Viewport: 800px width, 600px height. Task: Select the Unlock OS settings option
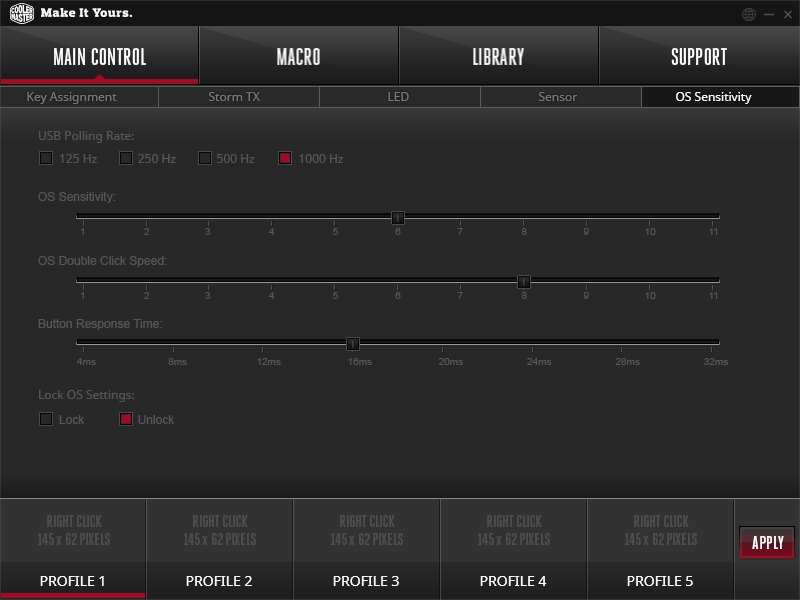126,419
